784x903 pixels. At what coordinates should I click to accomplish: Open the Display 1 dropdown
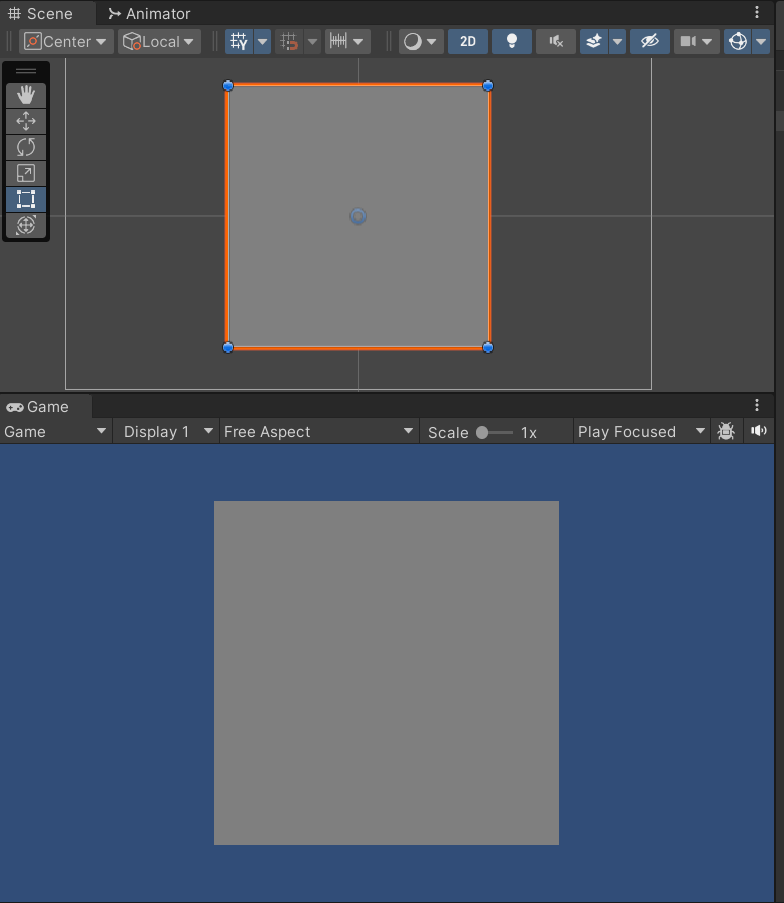[167, 431]
